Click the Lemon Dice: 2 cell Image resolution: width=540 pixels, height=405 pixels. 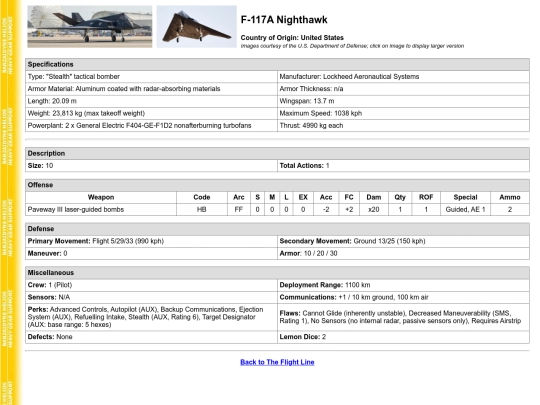403,337
